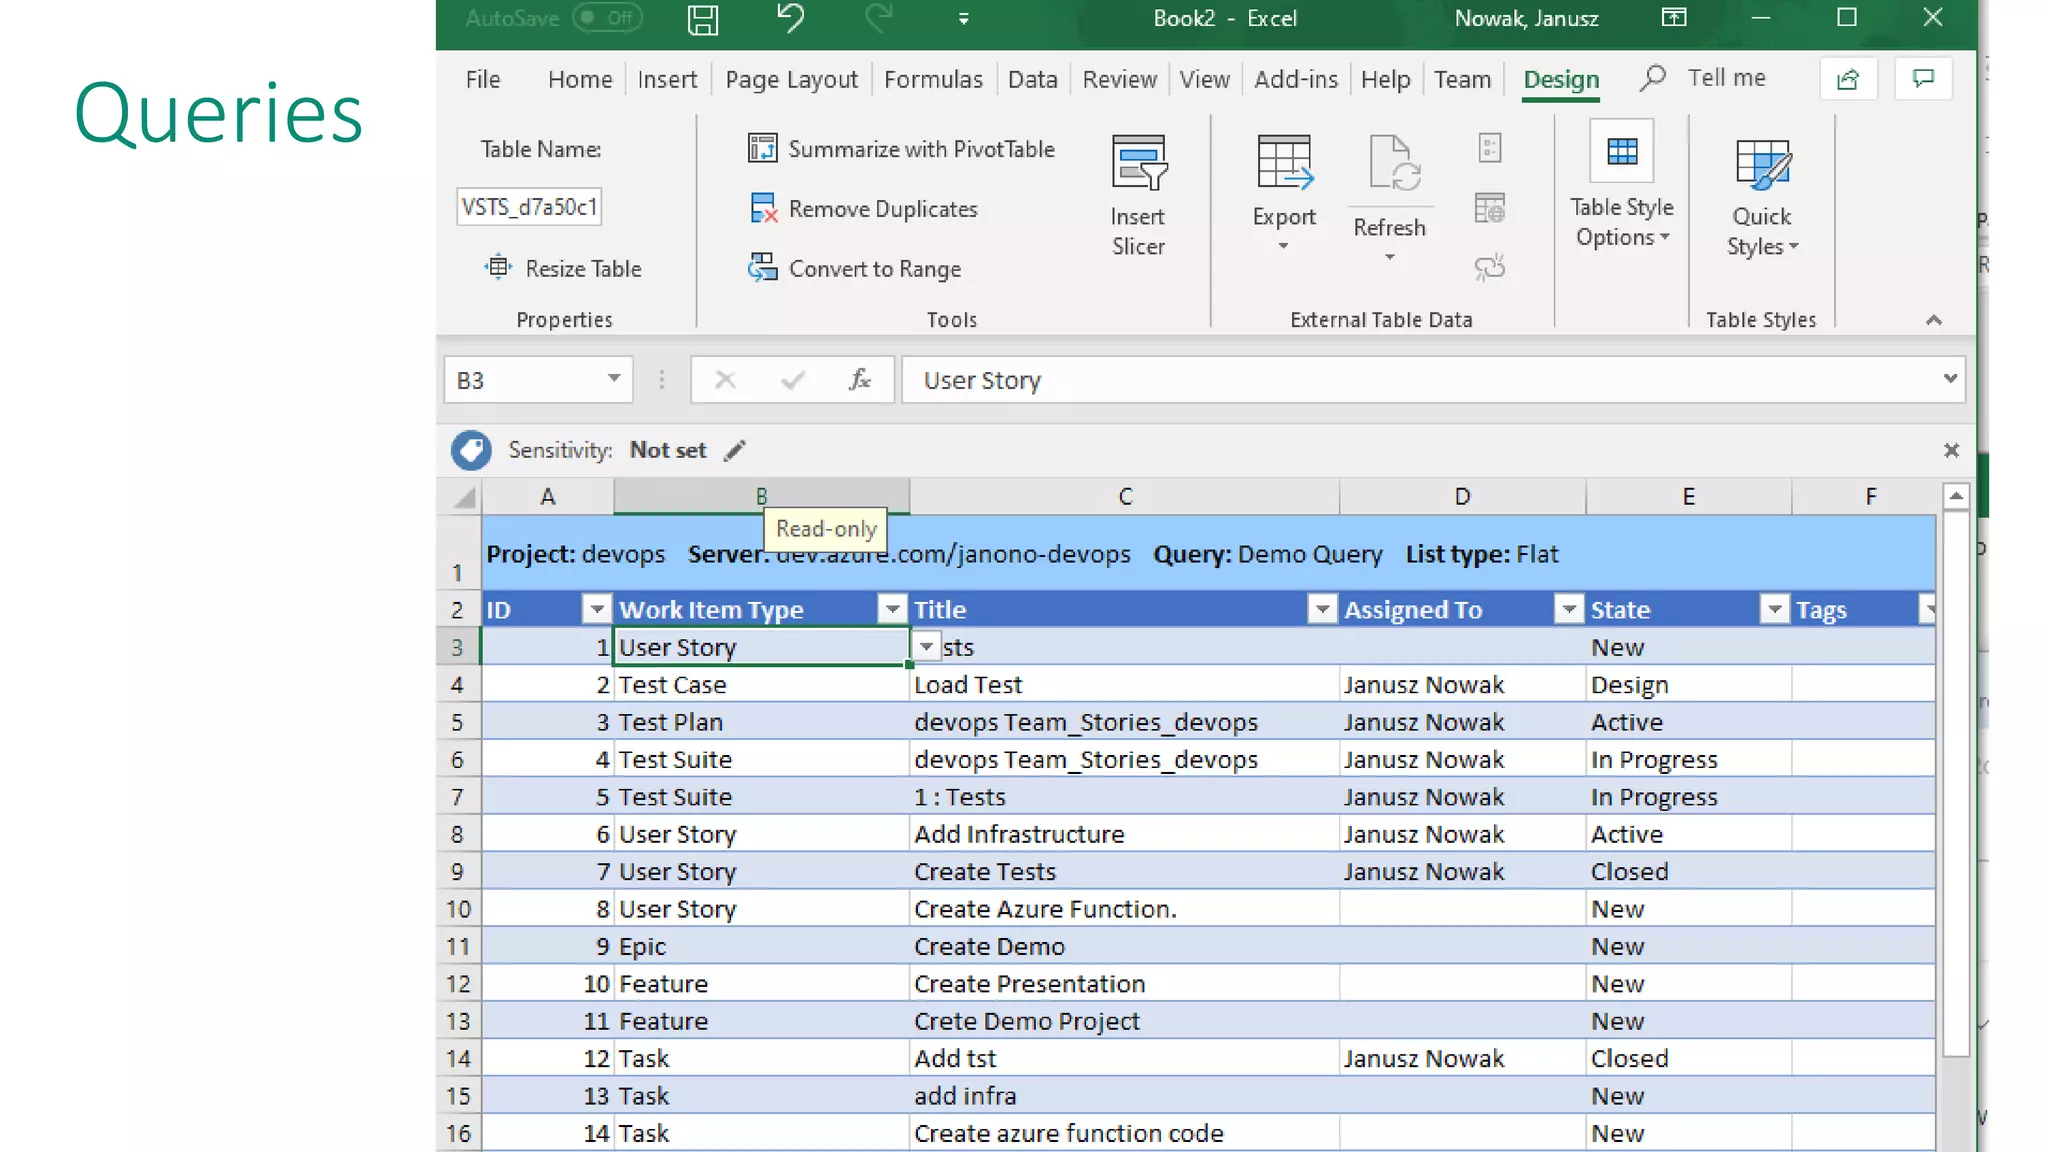The image size is (2048, 1152).
Task: Click the Remove Duplicates icon
Action: pos(763,208)
